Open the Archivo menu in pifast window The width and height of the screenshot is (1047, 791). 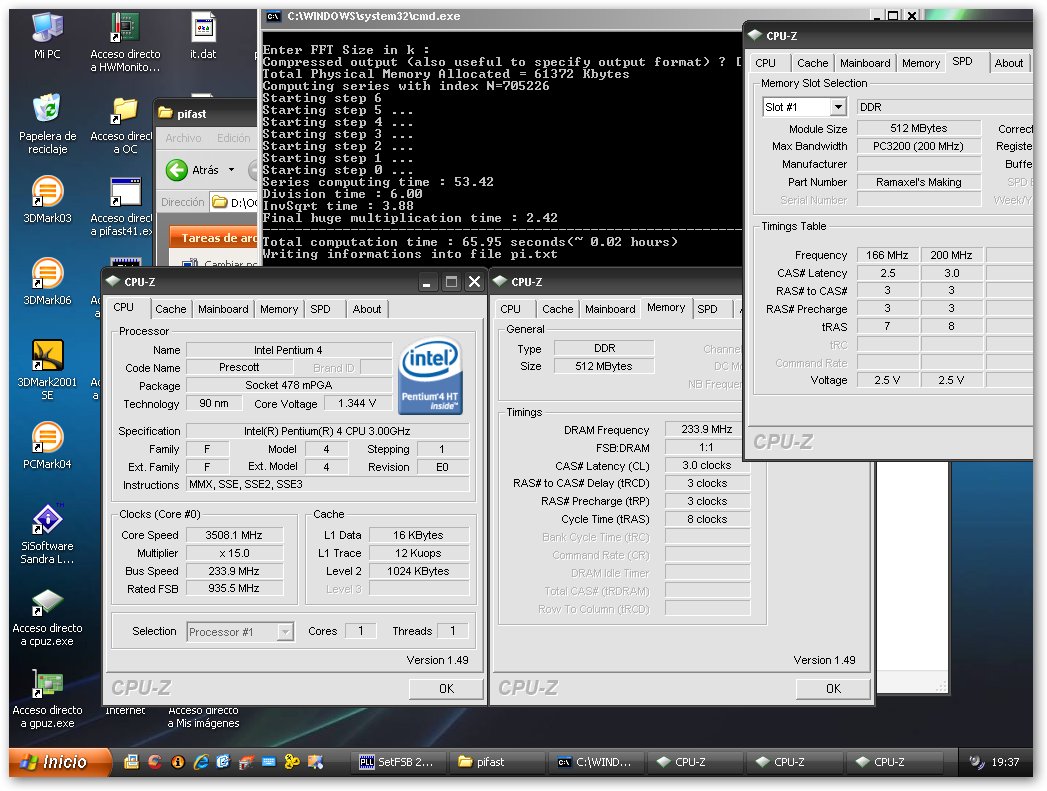[183, 138]
